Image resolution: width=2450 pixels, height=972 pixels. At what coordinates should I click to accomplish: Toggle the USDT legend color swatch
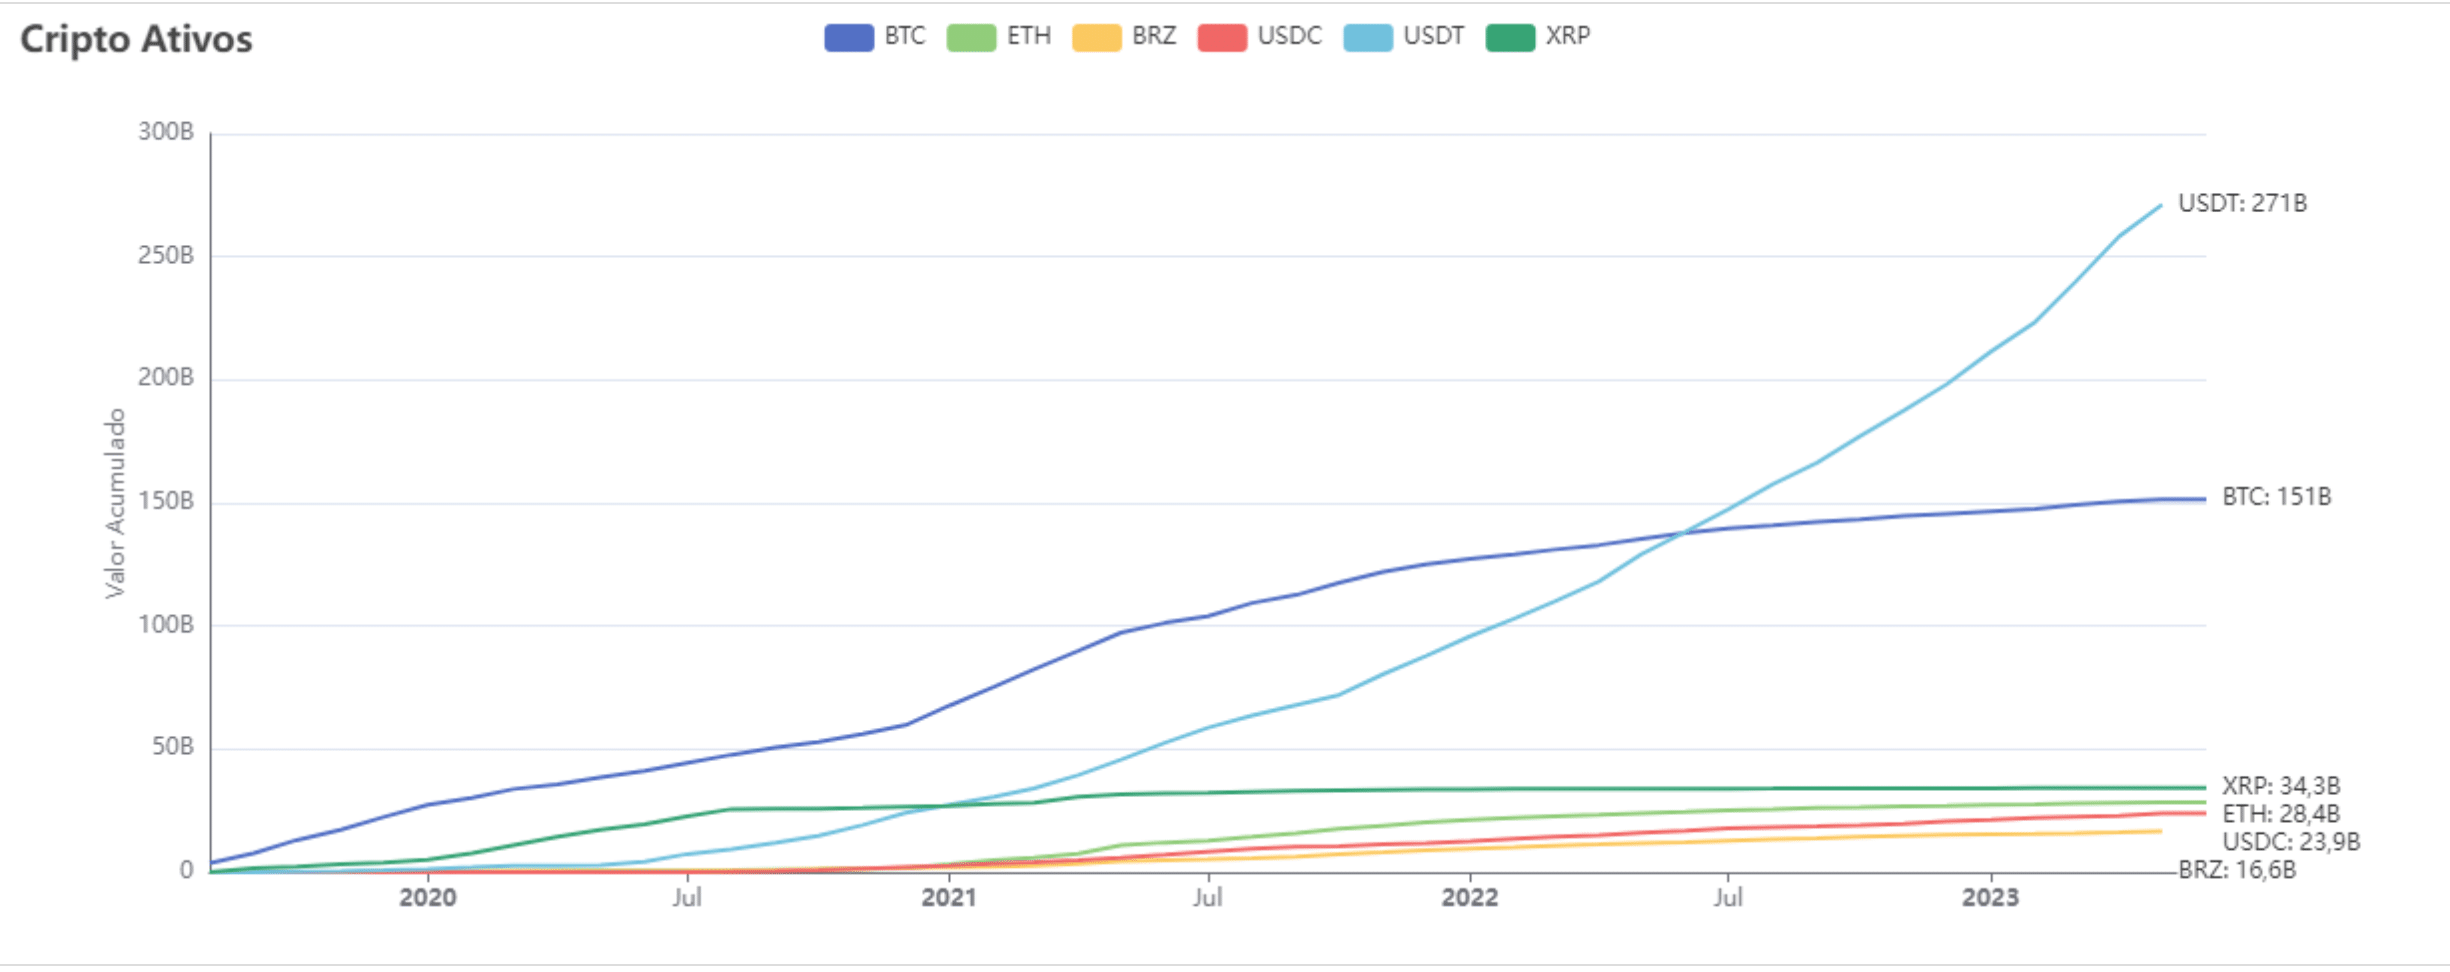tap(1368, 38)
